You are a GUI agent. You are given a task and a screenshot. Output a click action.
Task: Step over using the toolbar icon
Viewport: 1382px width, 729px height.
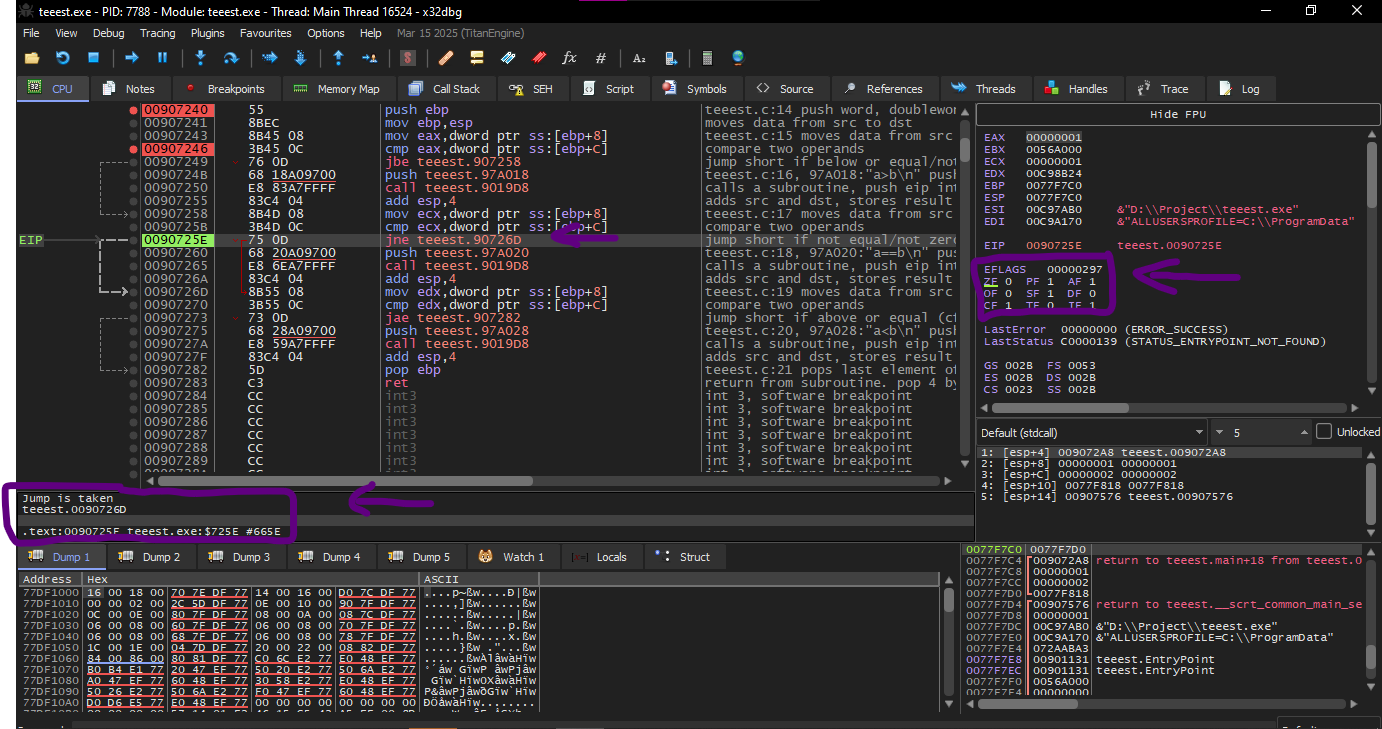pyautogui.click(x=231, y=58)
